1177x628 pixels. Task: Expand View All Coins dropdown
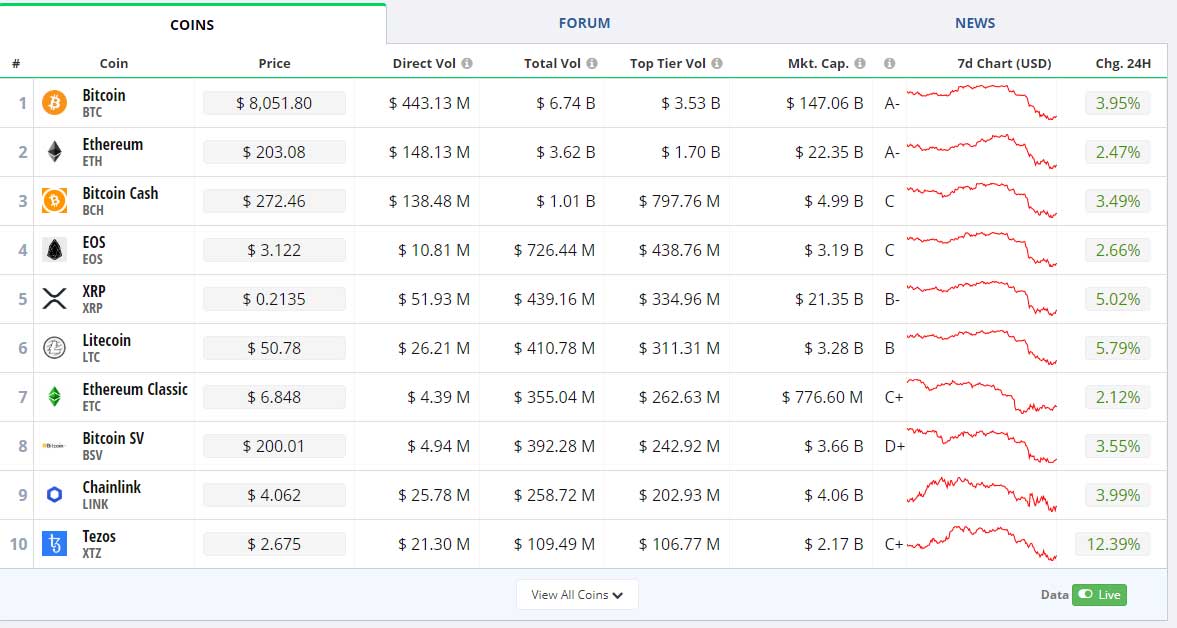[577, 594]
